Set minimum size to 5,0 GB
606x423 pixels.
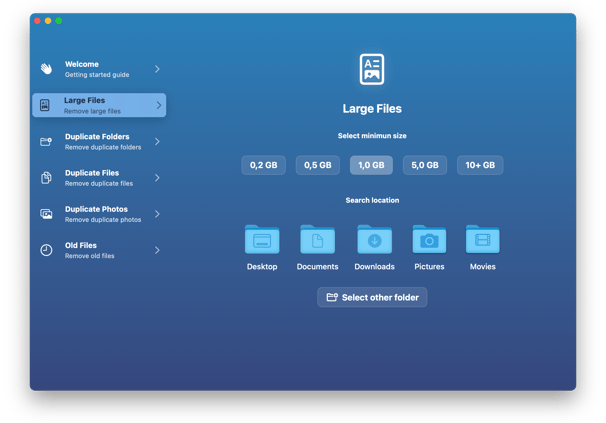(x=425, y=165)
